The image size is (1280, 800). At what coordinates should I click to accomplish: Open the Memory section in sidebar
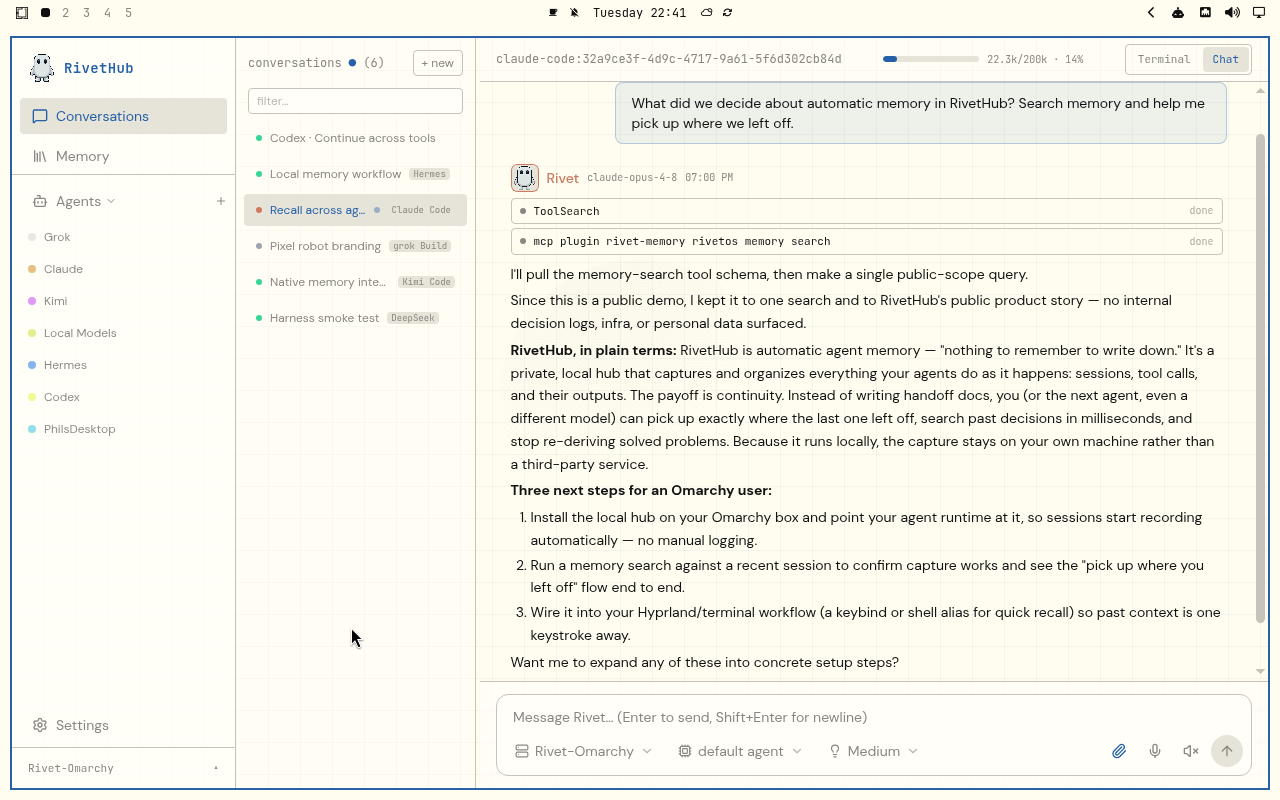123,156
